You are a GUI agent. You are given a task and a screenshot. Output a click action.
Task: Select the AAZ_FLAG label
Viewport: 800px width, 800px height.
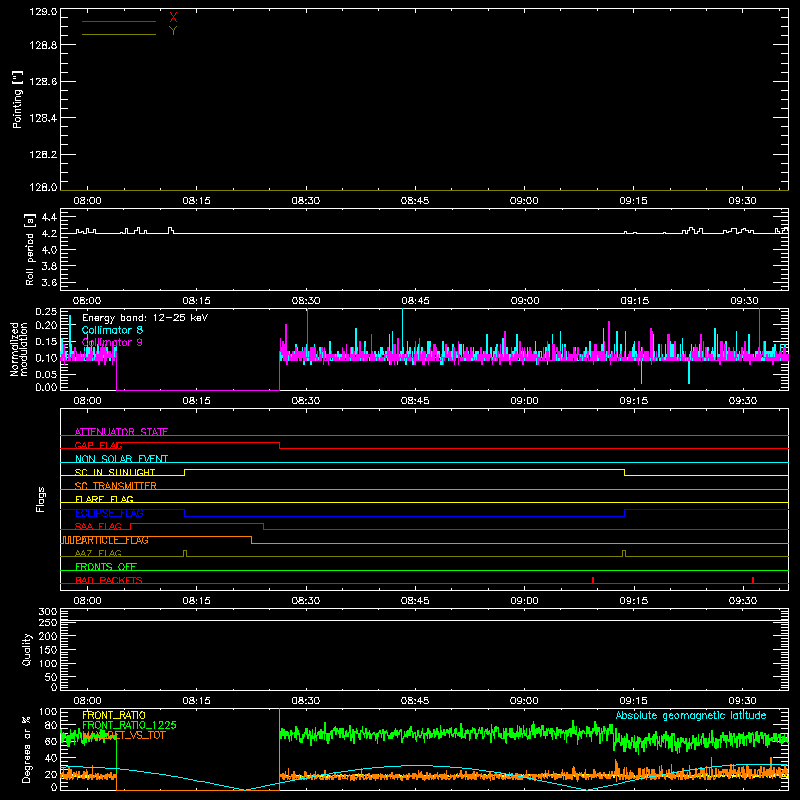click(x=98, y=553)
